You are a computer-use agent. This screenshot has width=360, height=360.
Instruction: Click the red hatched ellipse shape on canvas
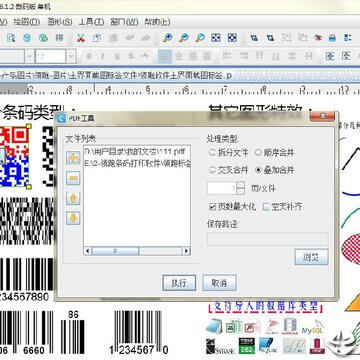tap(352, 249)
